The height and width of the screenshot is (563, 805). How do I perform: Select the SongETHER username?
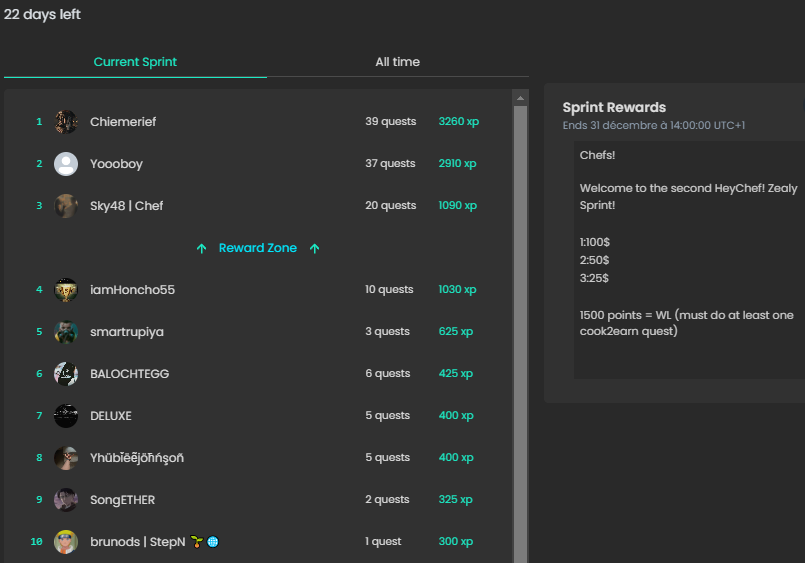123,500
